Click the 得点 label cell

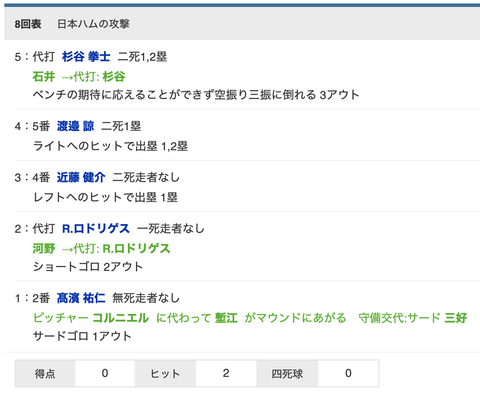pos(45,373)
